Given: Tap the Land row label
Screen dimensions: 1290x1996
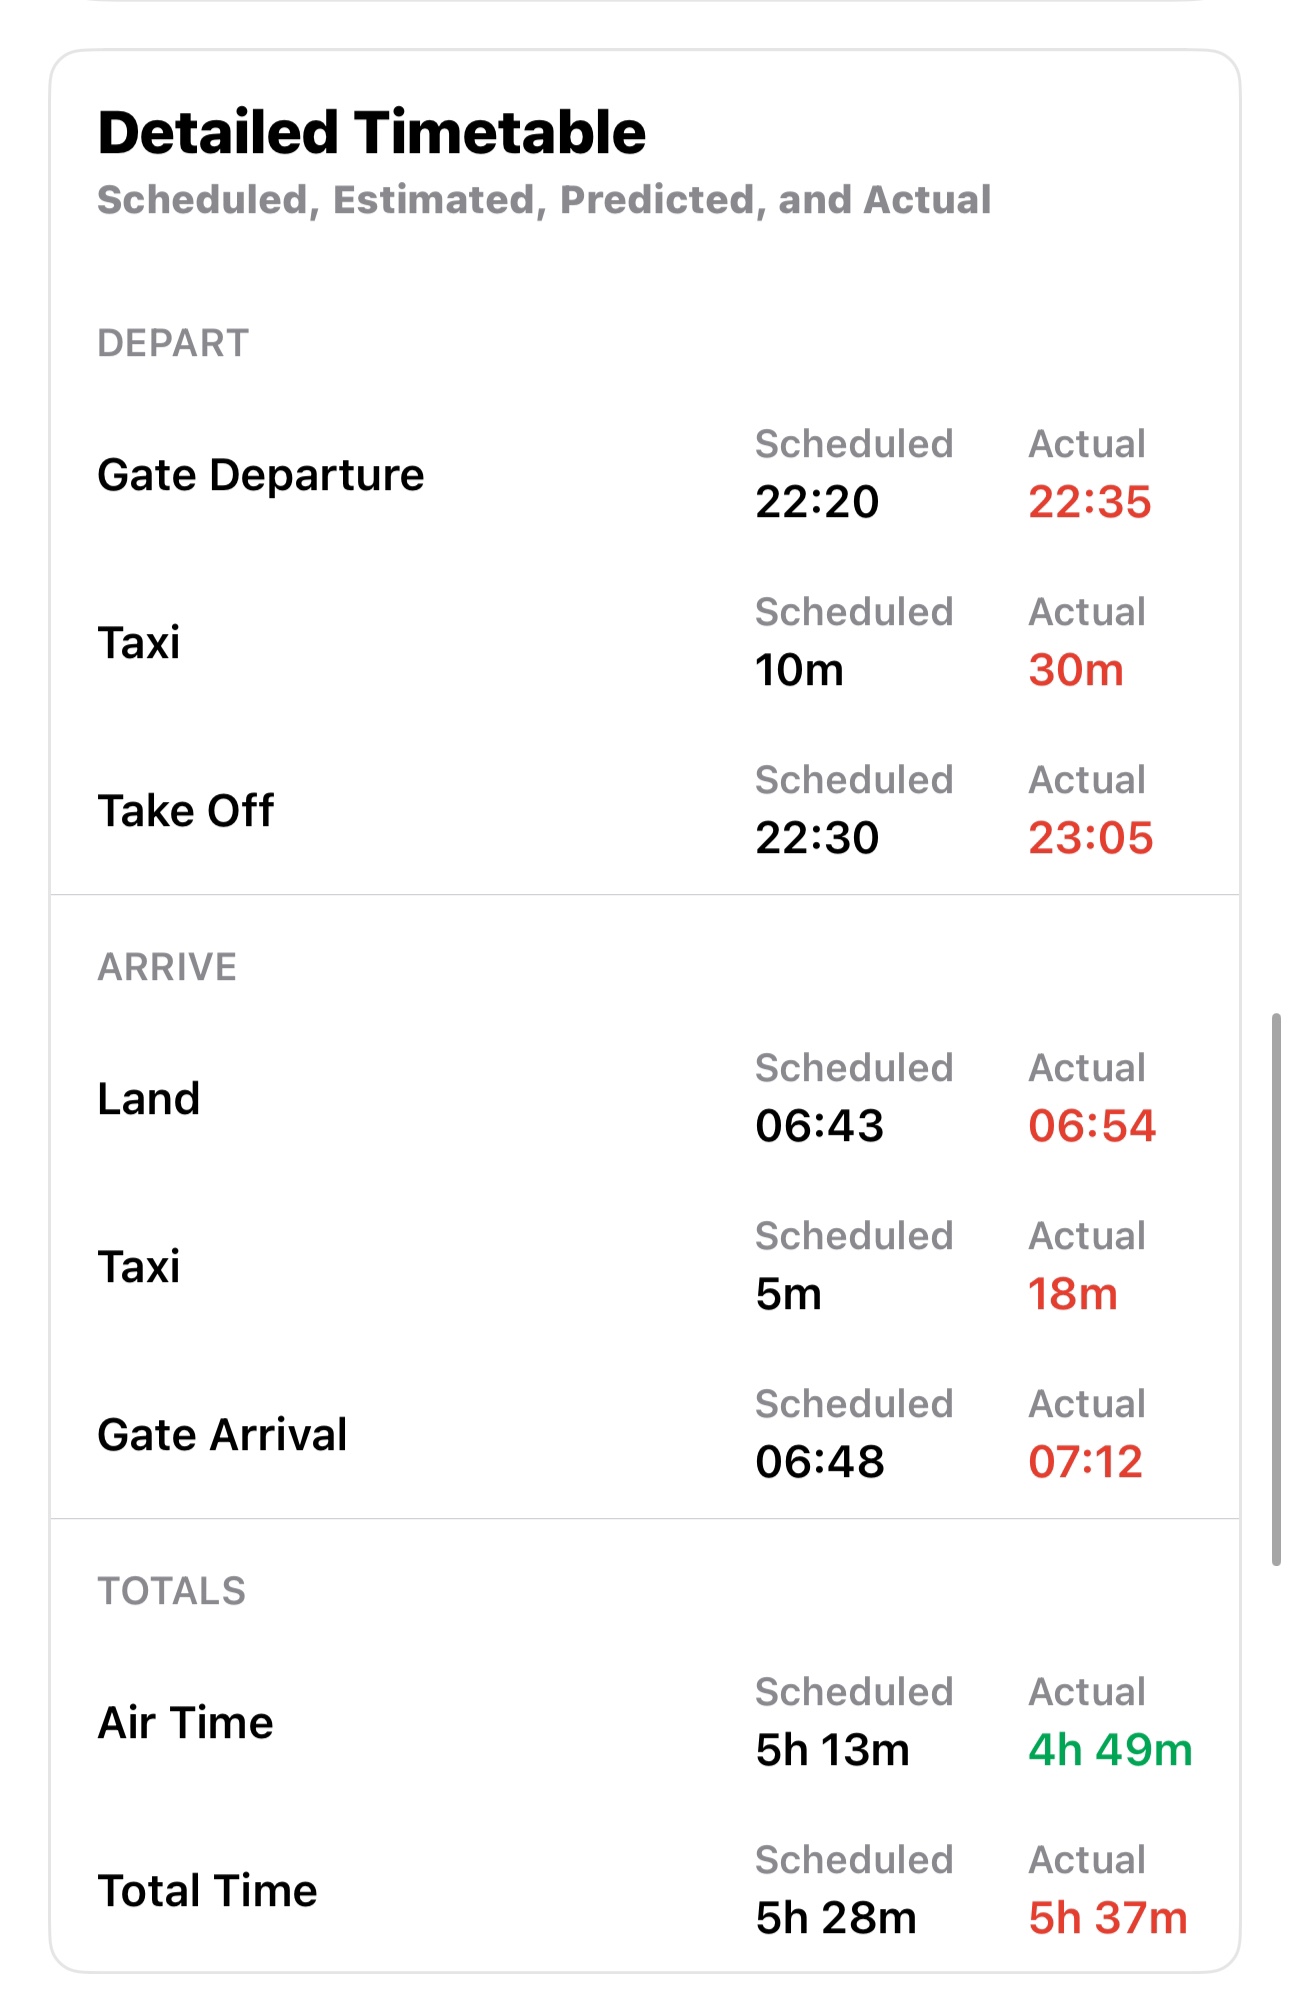Looking at the screenshot, I should [x=149, y=1098].
